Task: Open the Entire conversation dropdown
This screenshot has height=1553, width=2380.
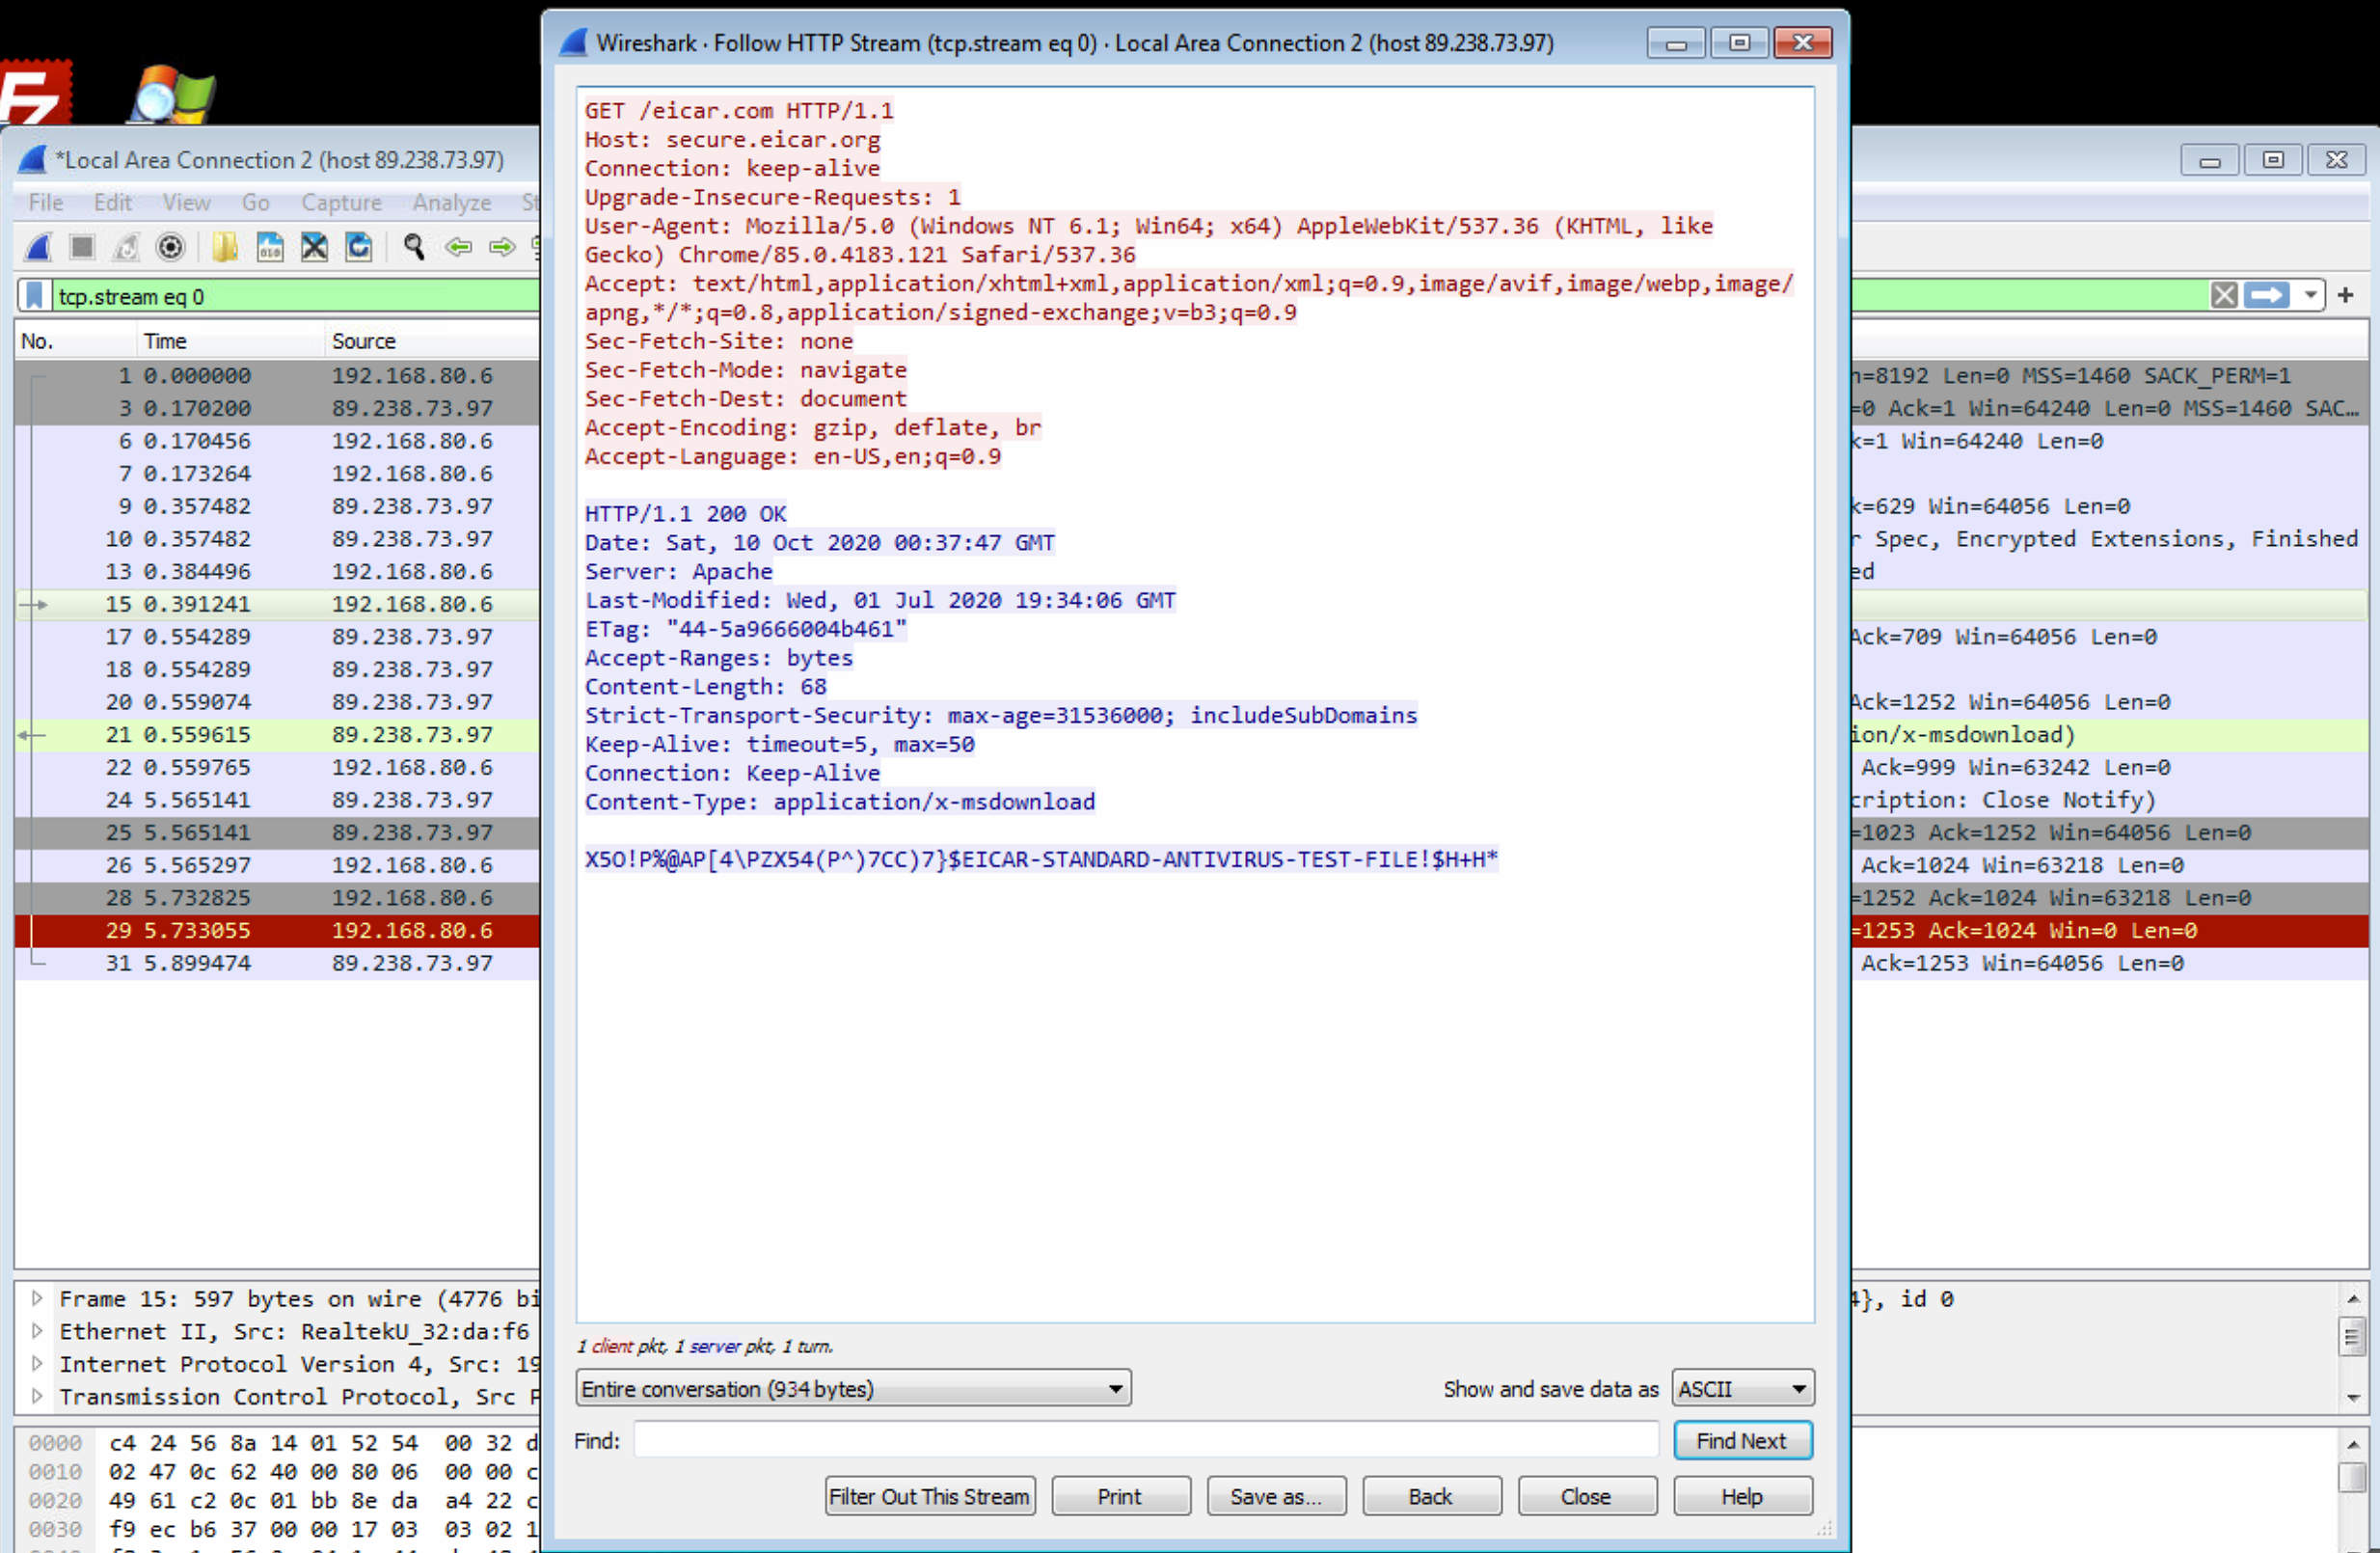Action: [1114, 1388]
